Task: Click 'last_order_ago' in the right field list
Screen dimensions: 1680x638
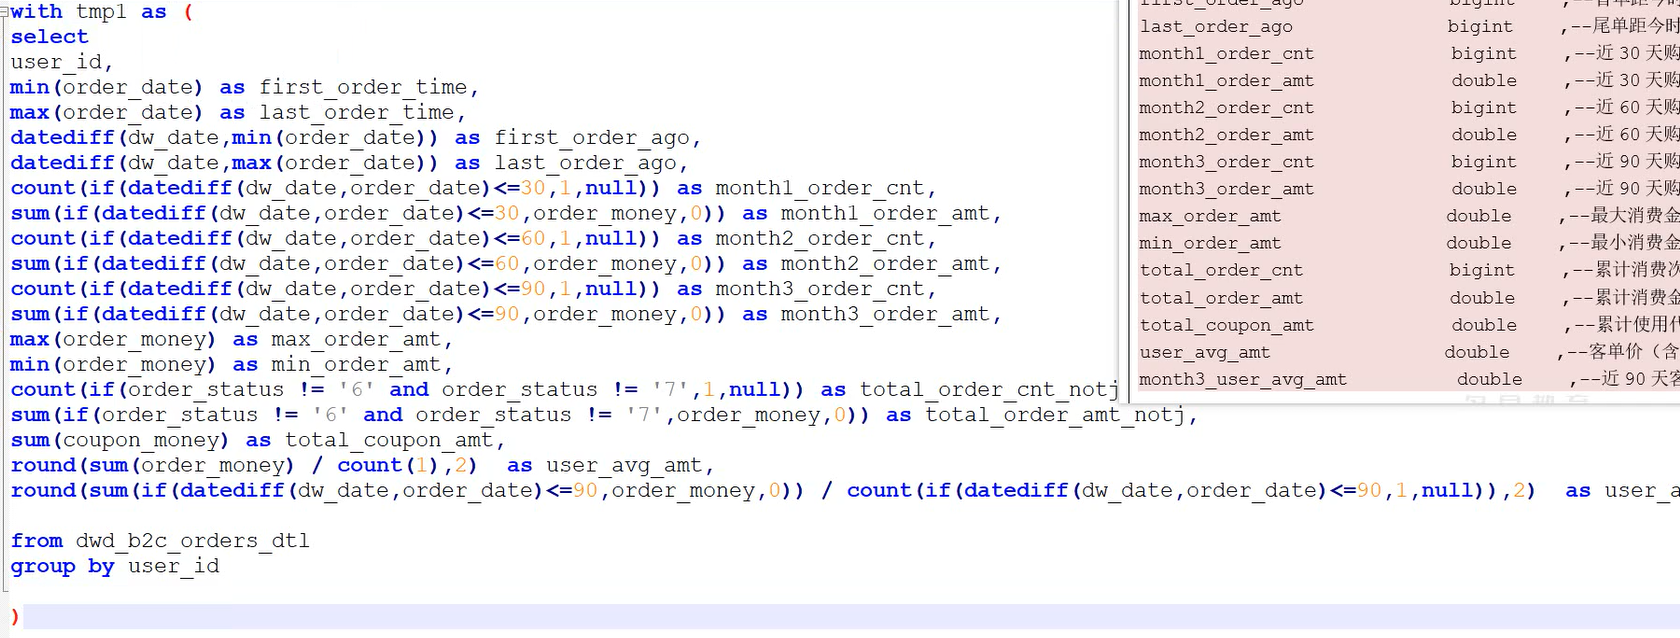Action: [x=1216, y=27]
